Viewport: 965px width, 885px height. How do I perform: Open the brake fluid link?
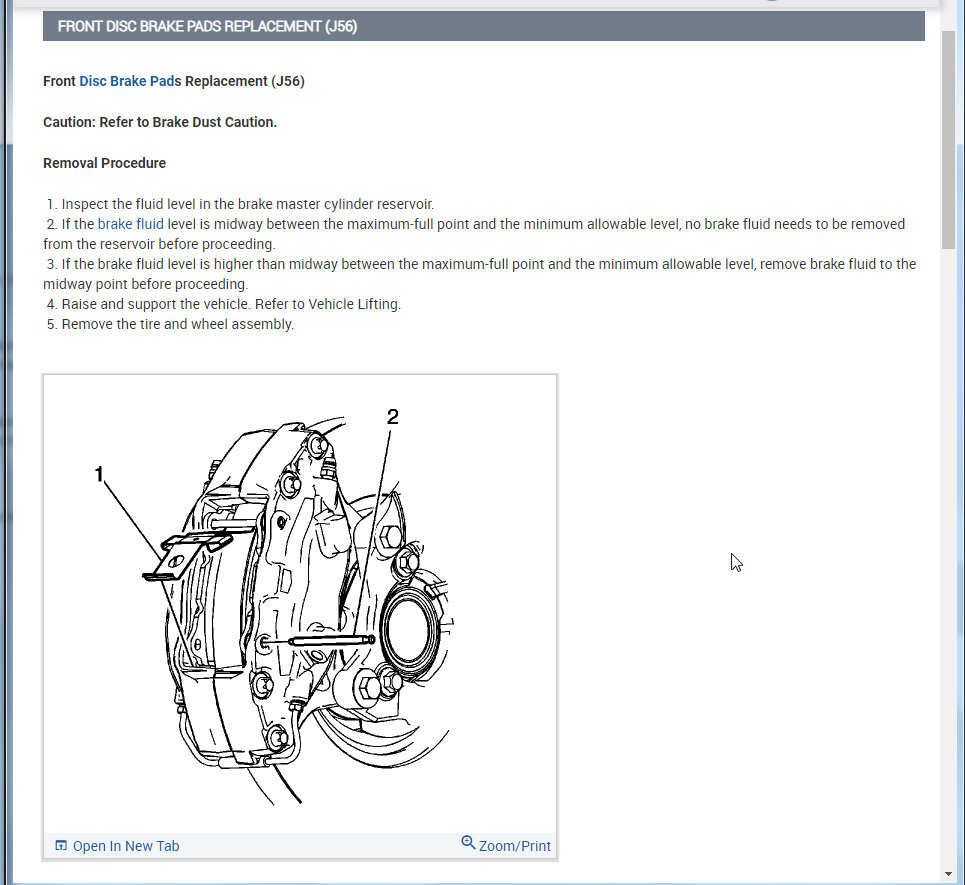coord(130,224)
